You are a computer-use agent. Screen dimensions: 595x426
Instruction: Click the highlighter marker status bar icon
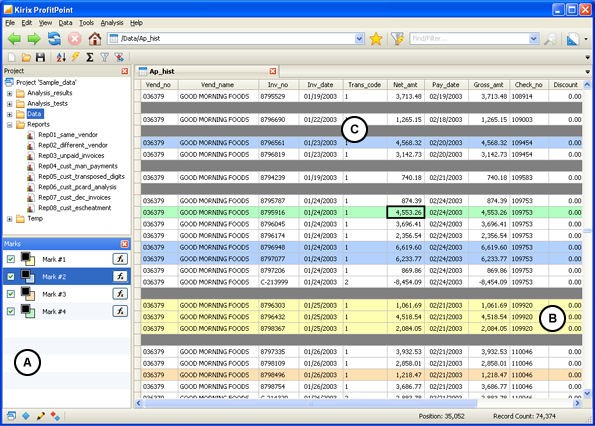tap(40, 416)
